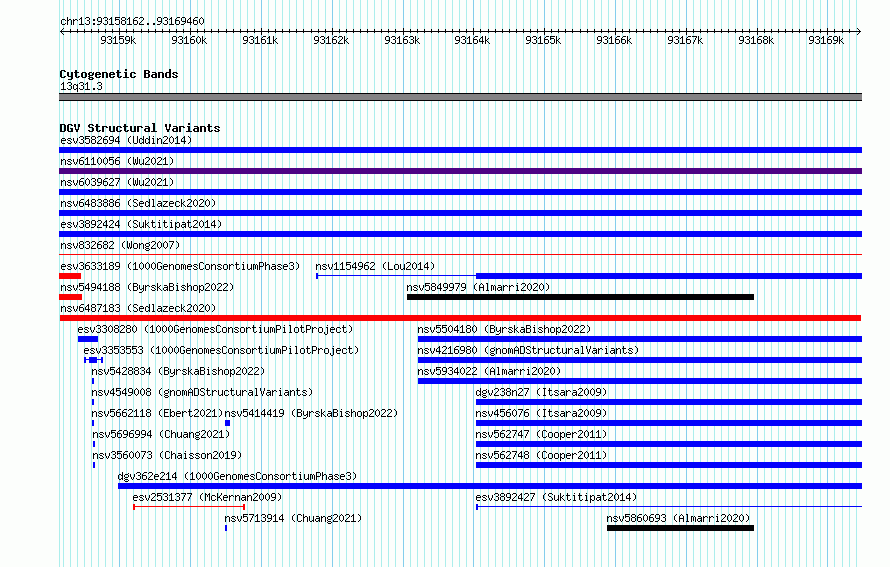Select esv3892427 (Suktitipat2014) label

pyautogui.click(x=556, y=497)
